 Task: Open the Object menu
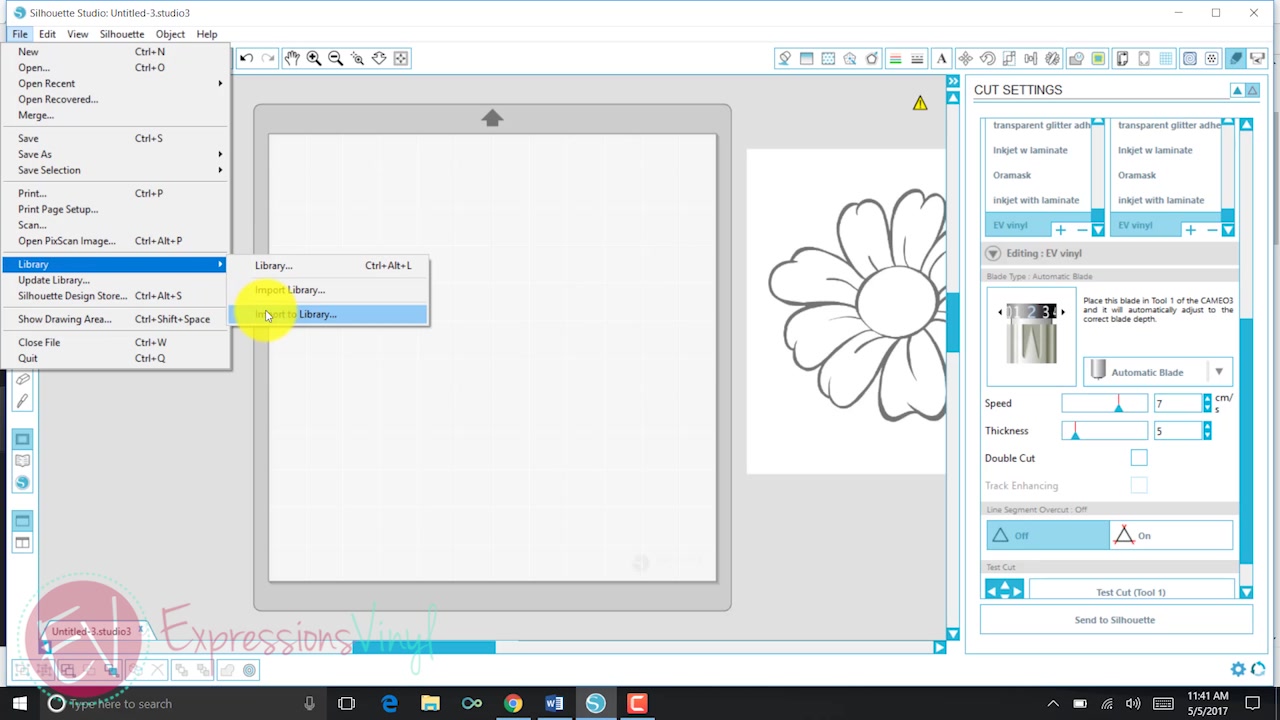point(170,34)
